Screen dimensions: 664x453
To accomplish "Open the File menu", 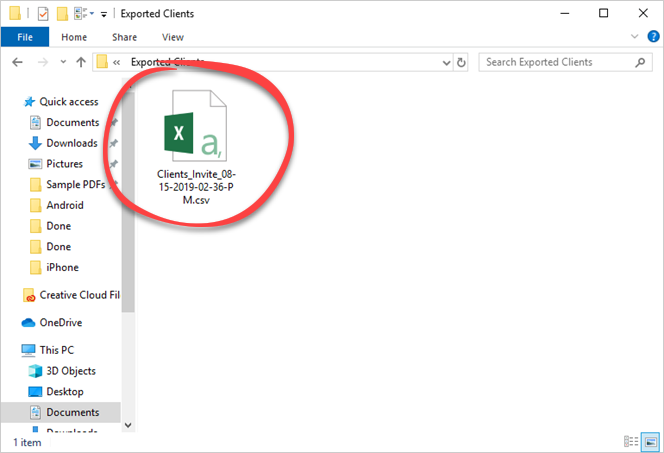I will coord(25,37).
